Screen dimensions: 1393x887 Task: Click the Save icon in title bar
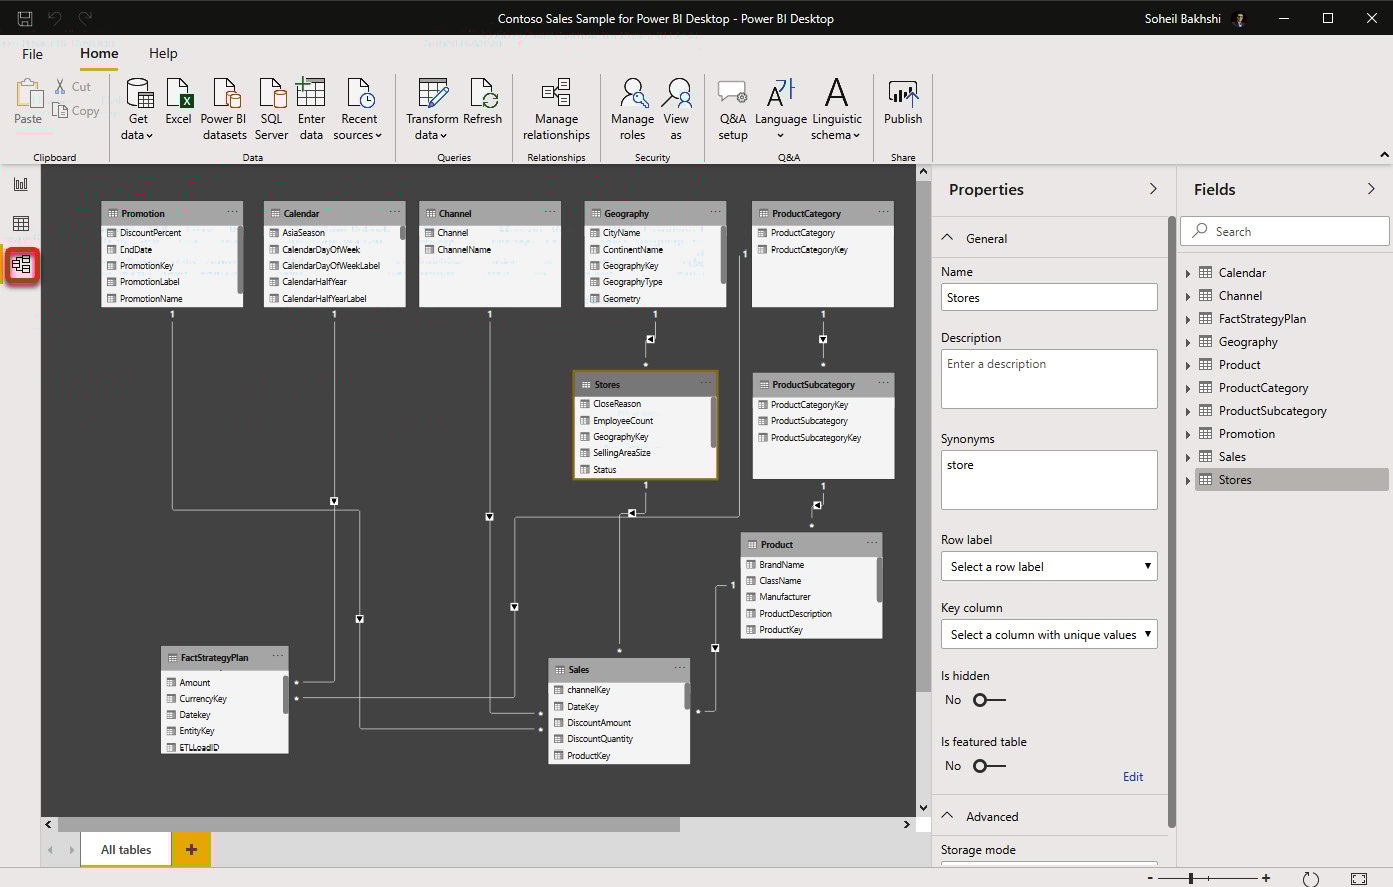point(25,18)
